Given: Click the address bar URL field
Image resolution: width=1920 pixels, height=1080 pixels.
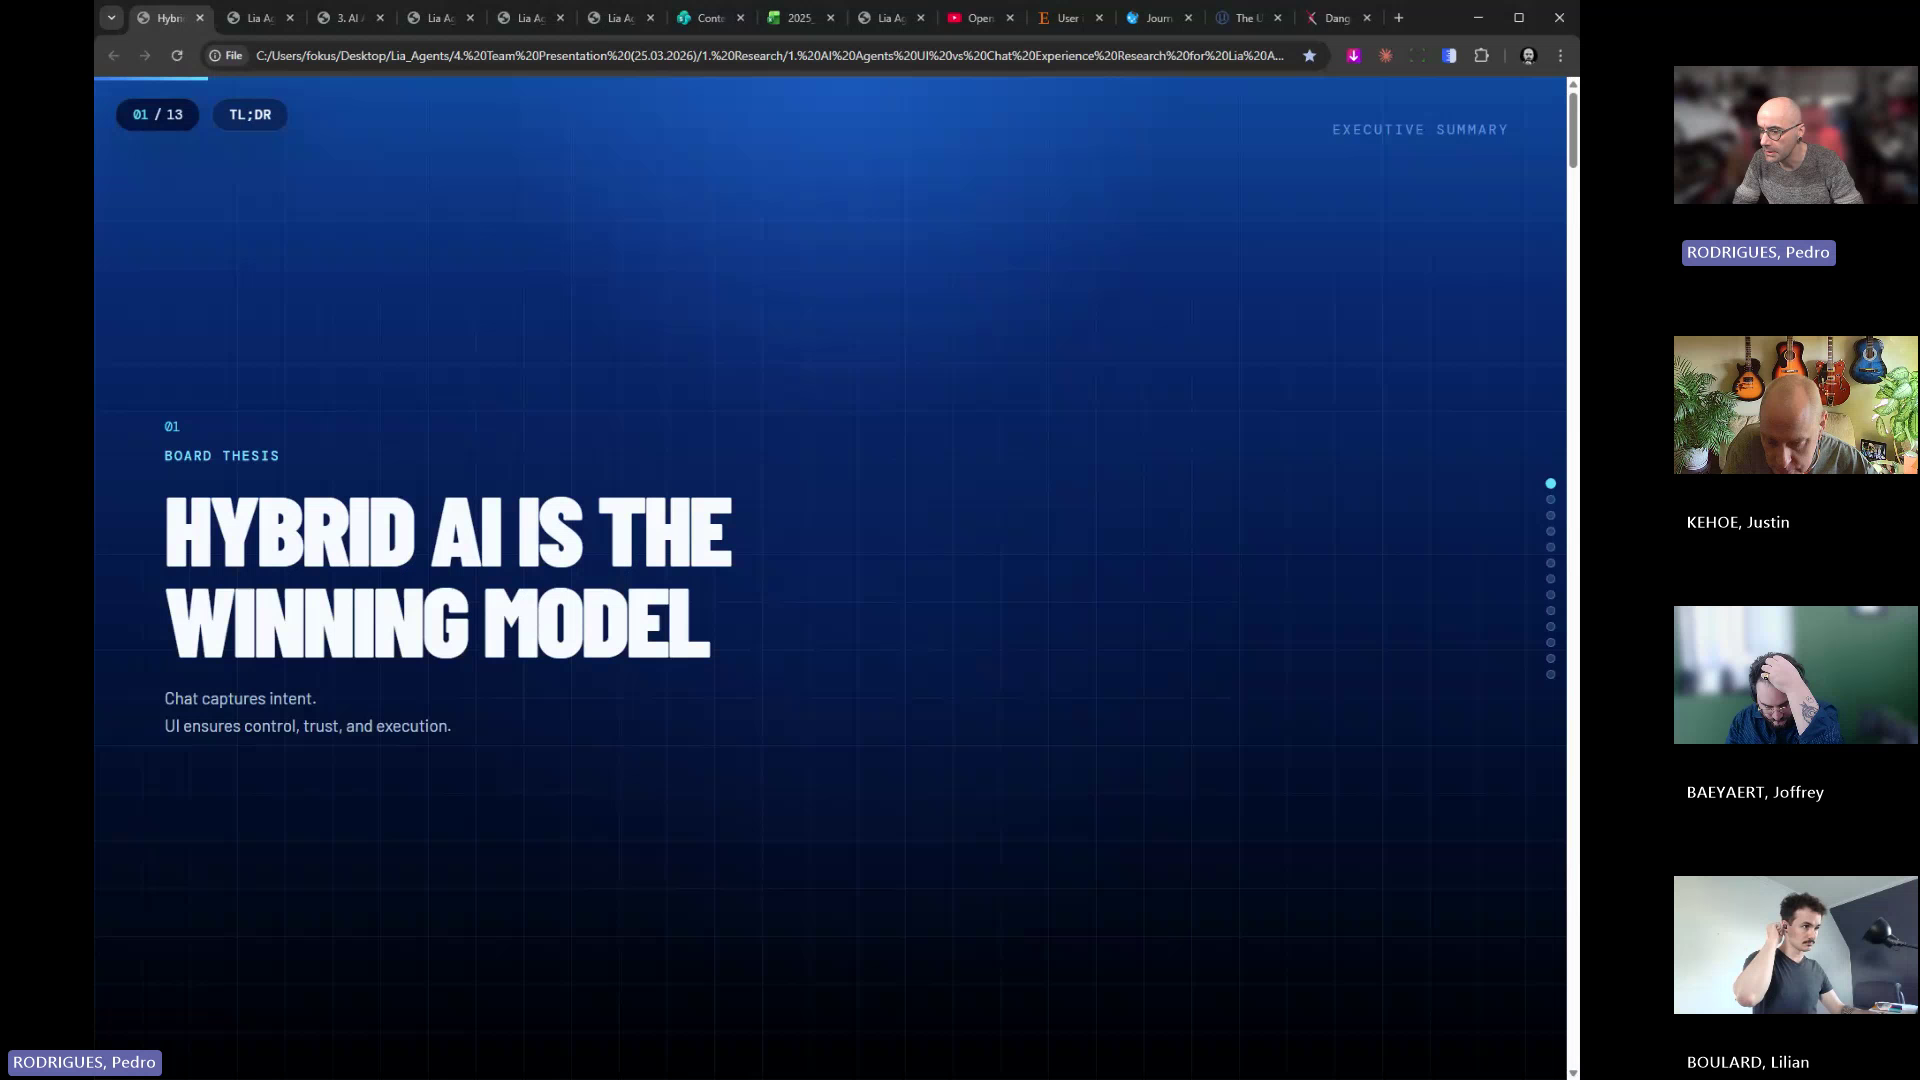Looking at the screenshot, I should 770,56.
